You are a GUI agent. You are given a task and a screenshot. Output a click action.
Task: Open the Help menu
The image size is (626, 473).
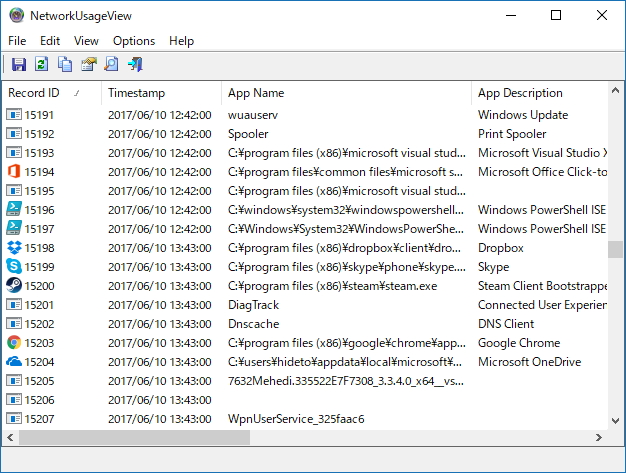click(x=181, y=41)
